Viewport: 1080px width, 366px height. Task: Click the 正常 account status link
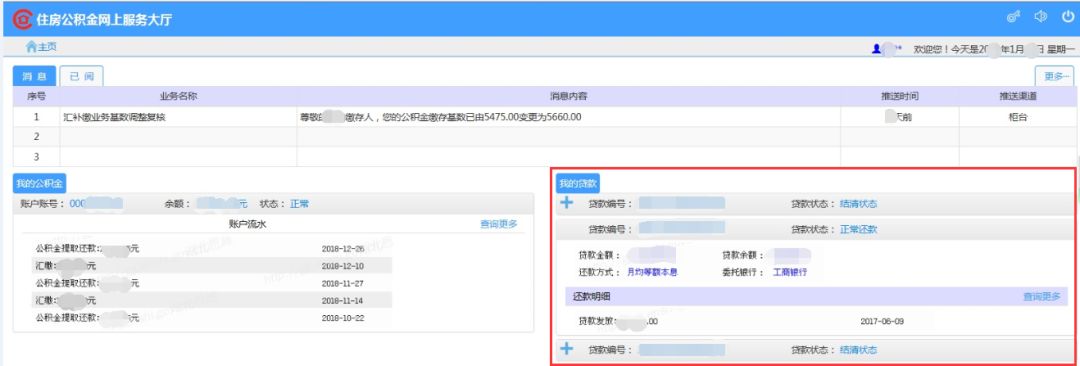coord(300,203)
